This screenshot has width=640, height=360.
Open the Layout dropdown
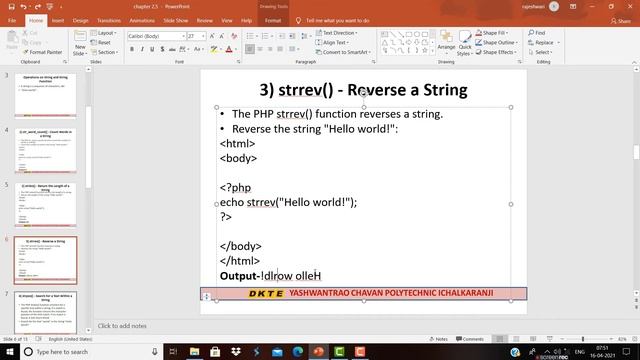[x=104, y=33]
